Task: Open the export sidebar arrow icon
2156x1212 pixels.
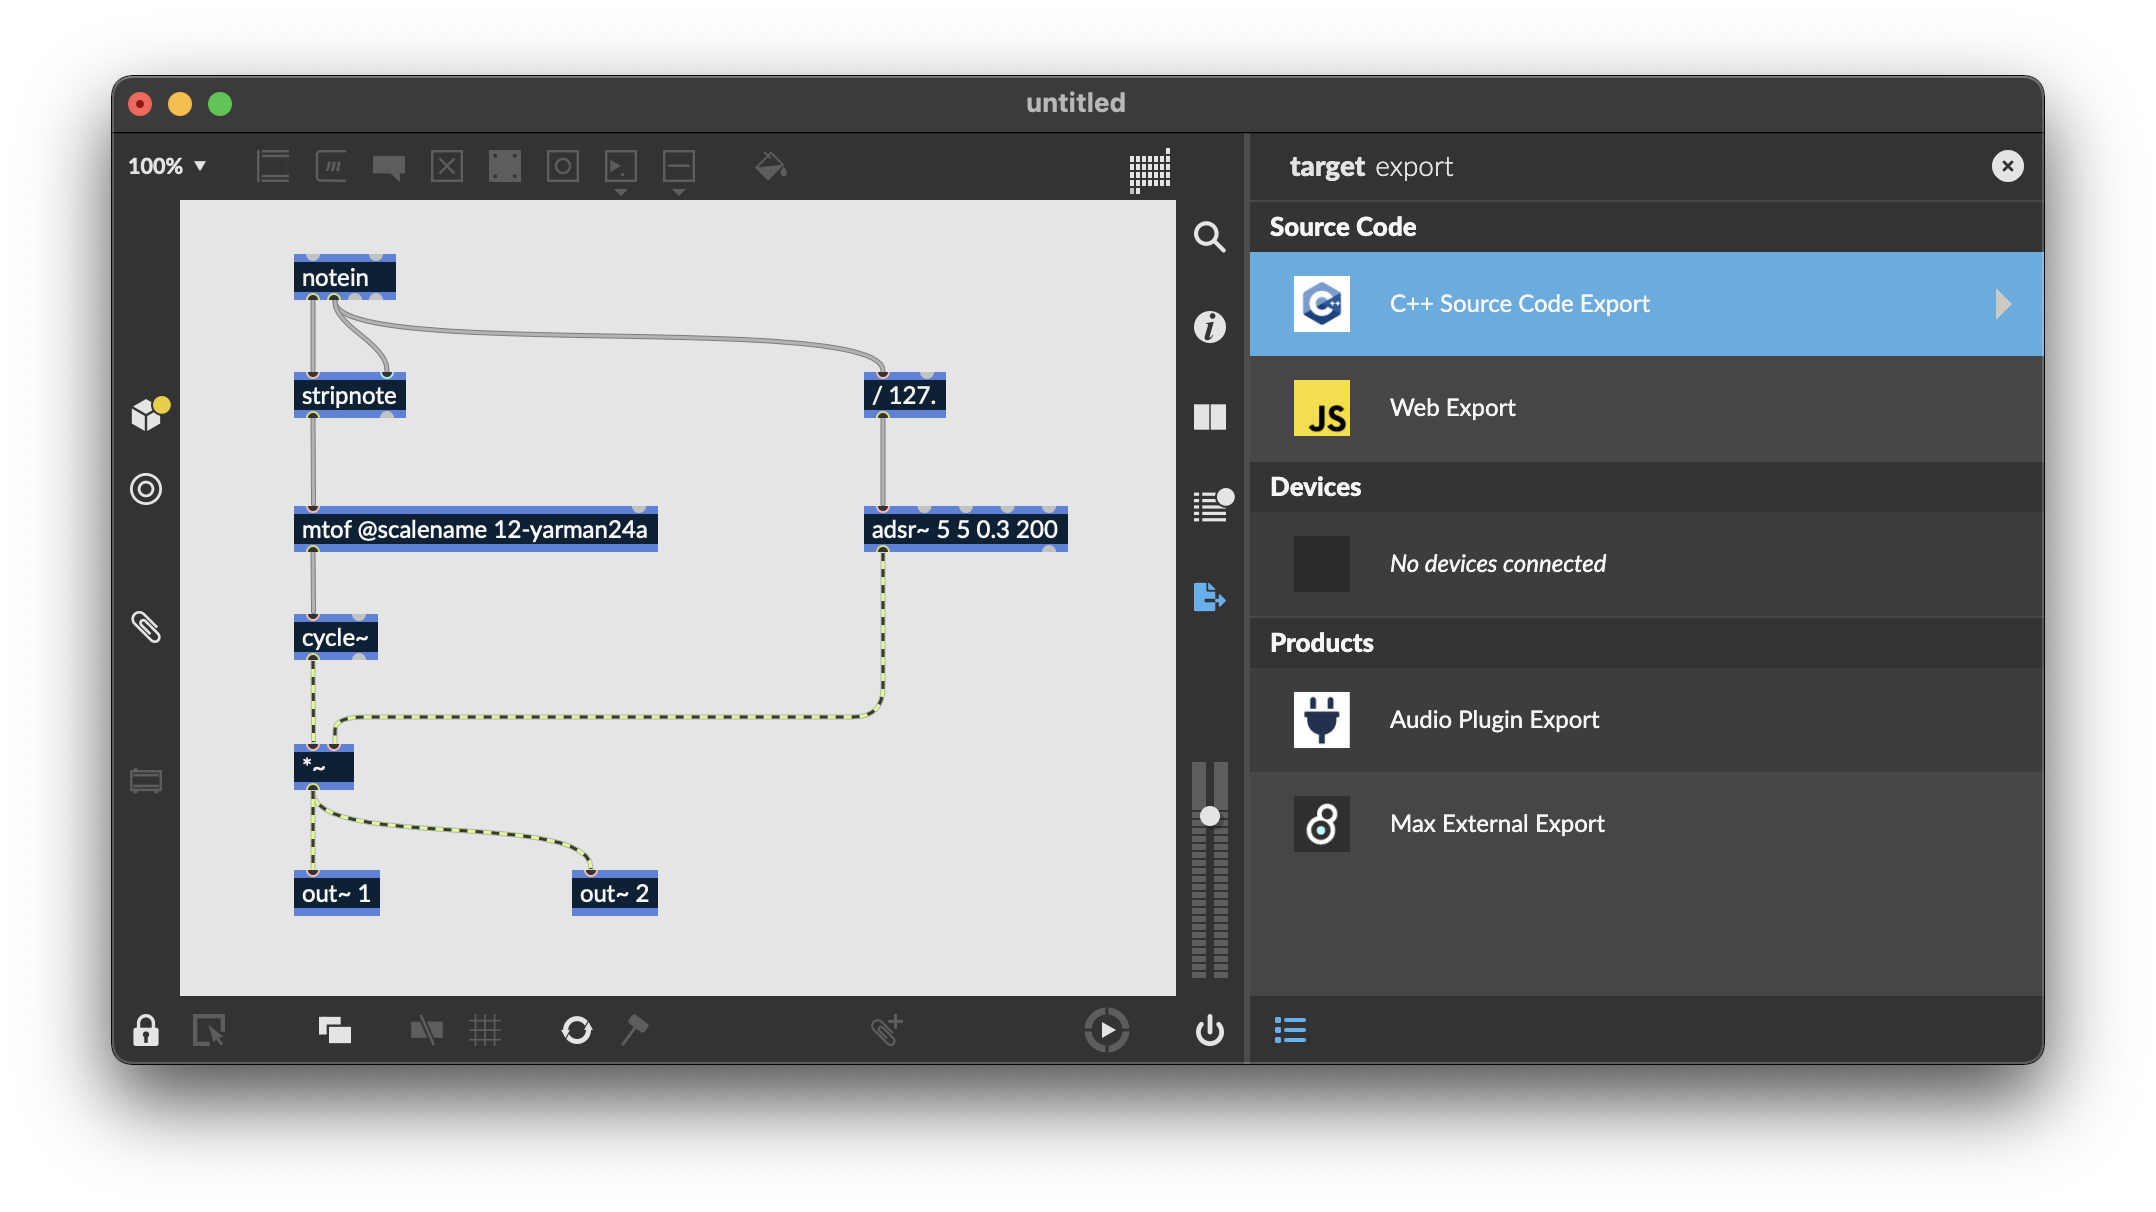Action: (1209, 597)
